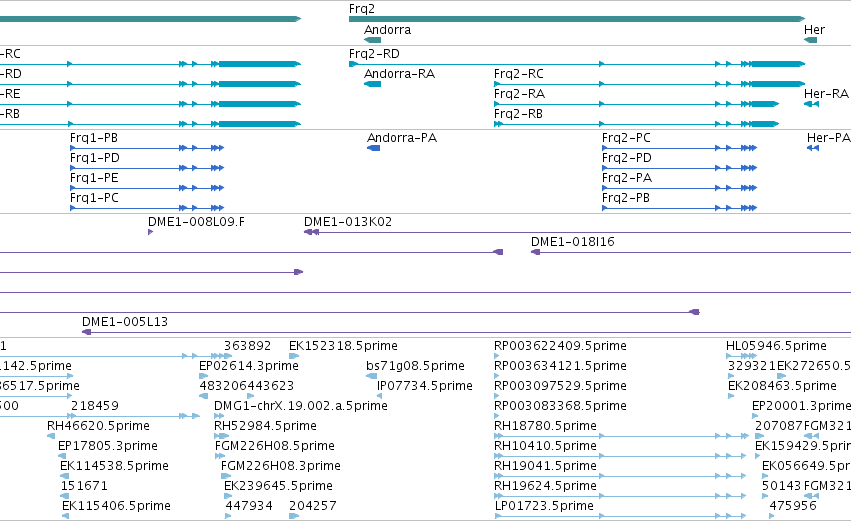The width and height of the screenshot is (851, 521).
Task: Select the Frq1-PC protein label
Action: (94, 198)
